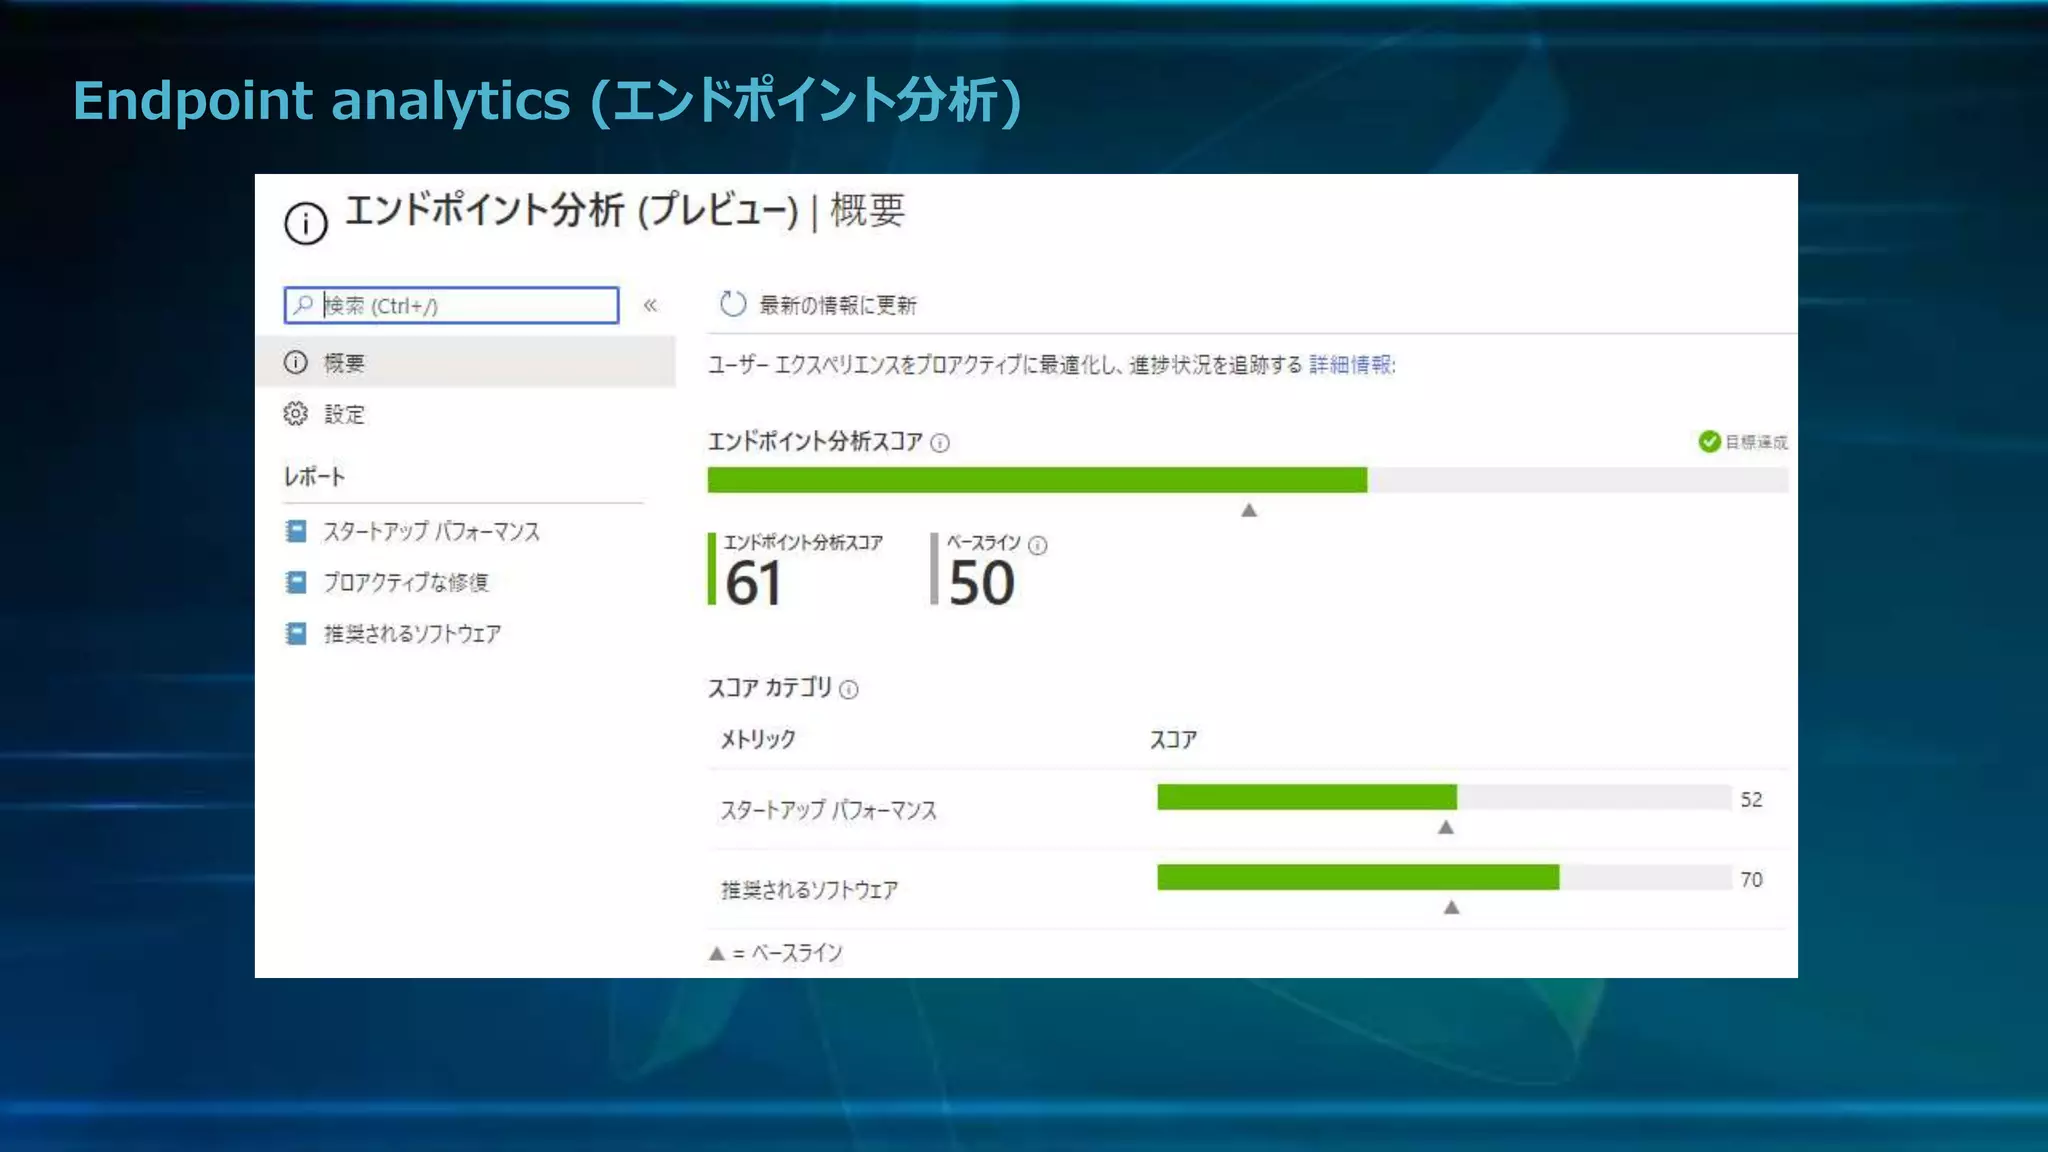
Task: Open the プロアクティブな修復 report
Action: 406,582
